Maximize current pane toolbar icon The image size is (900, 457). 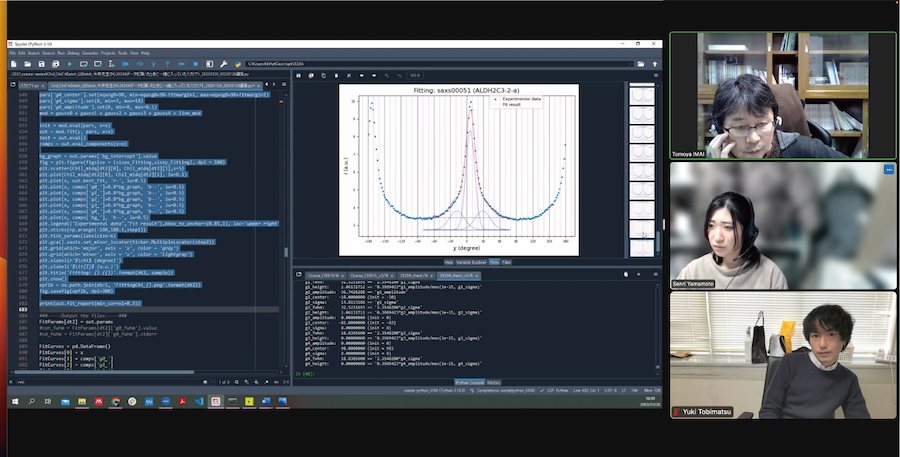coord(210,64)
